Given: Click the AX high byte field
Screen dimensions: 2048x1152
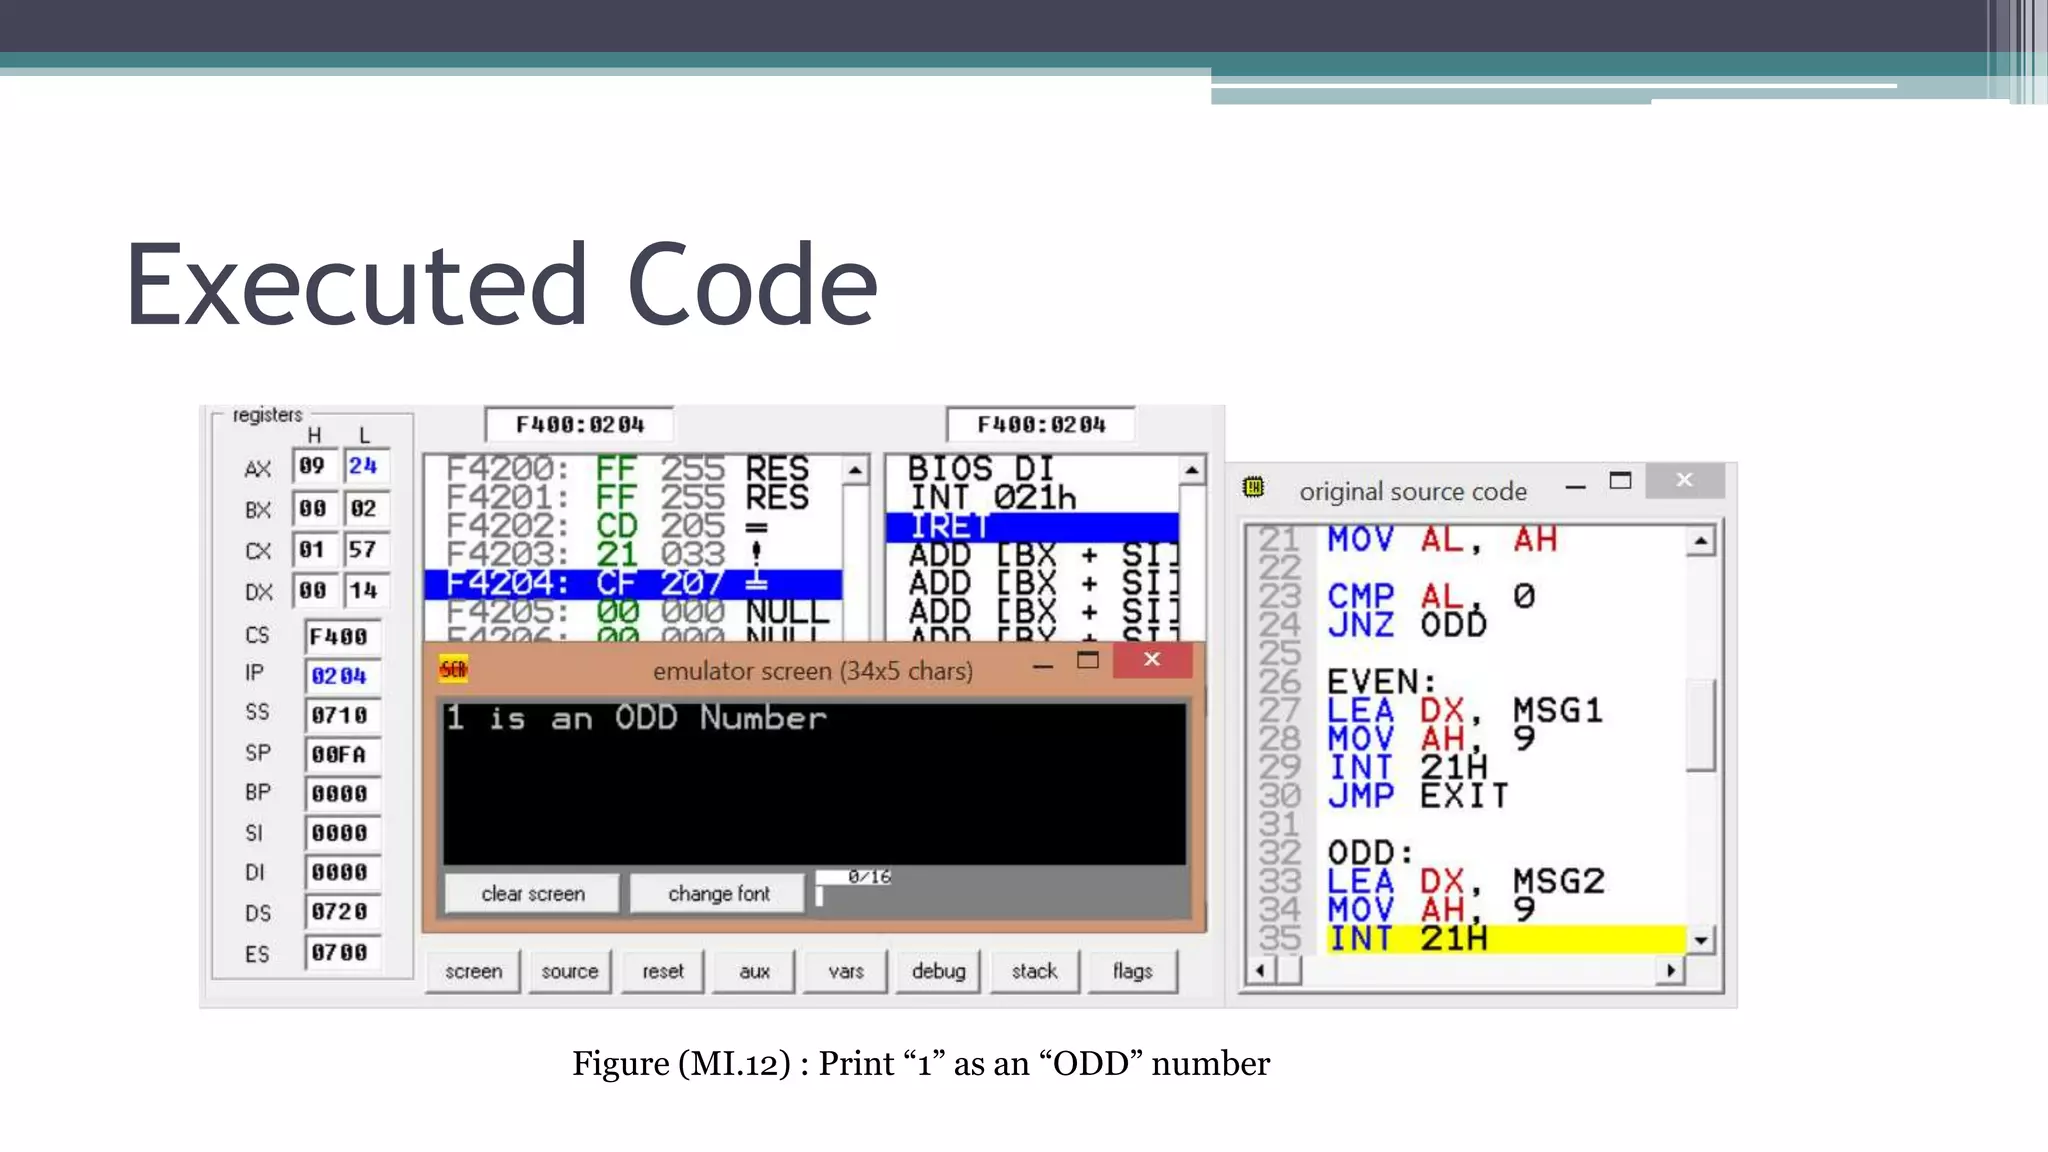Looking at the screenshot, I should [314, 466].
